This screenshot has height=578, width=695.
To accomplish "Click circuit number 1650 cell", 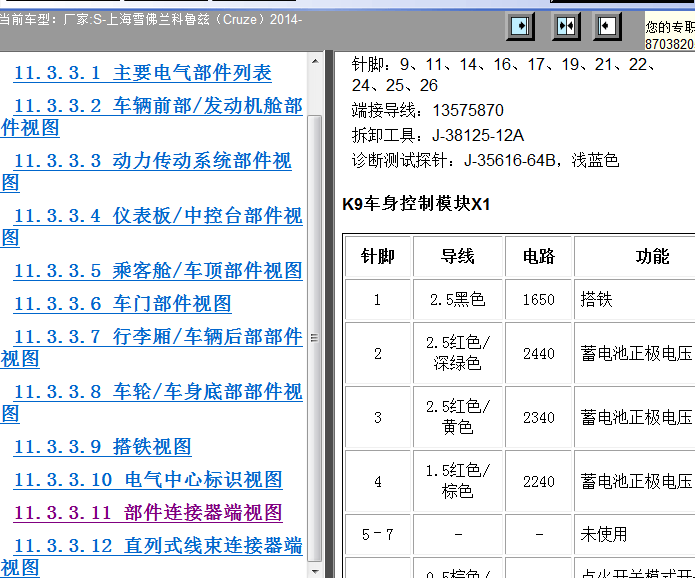I will 539,300.
